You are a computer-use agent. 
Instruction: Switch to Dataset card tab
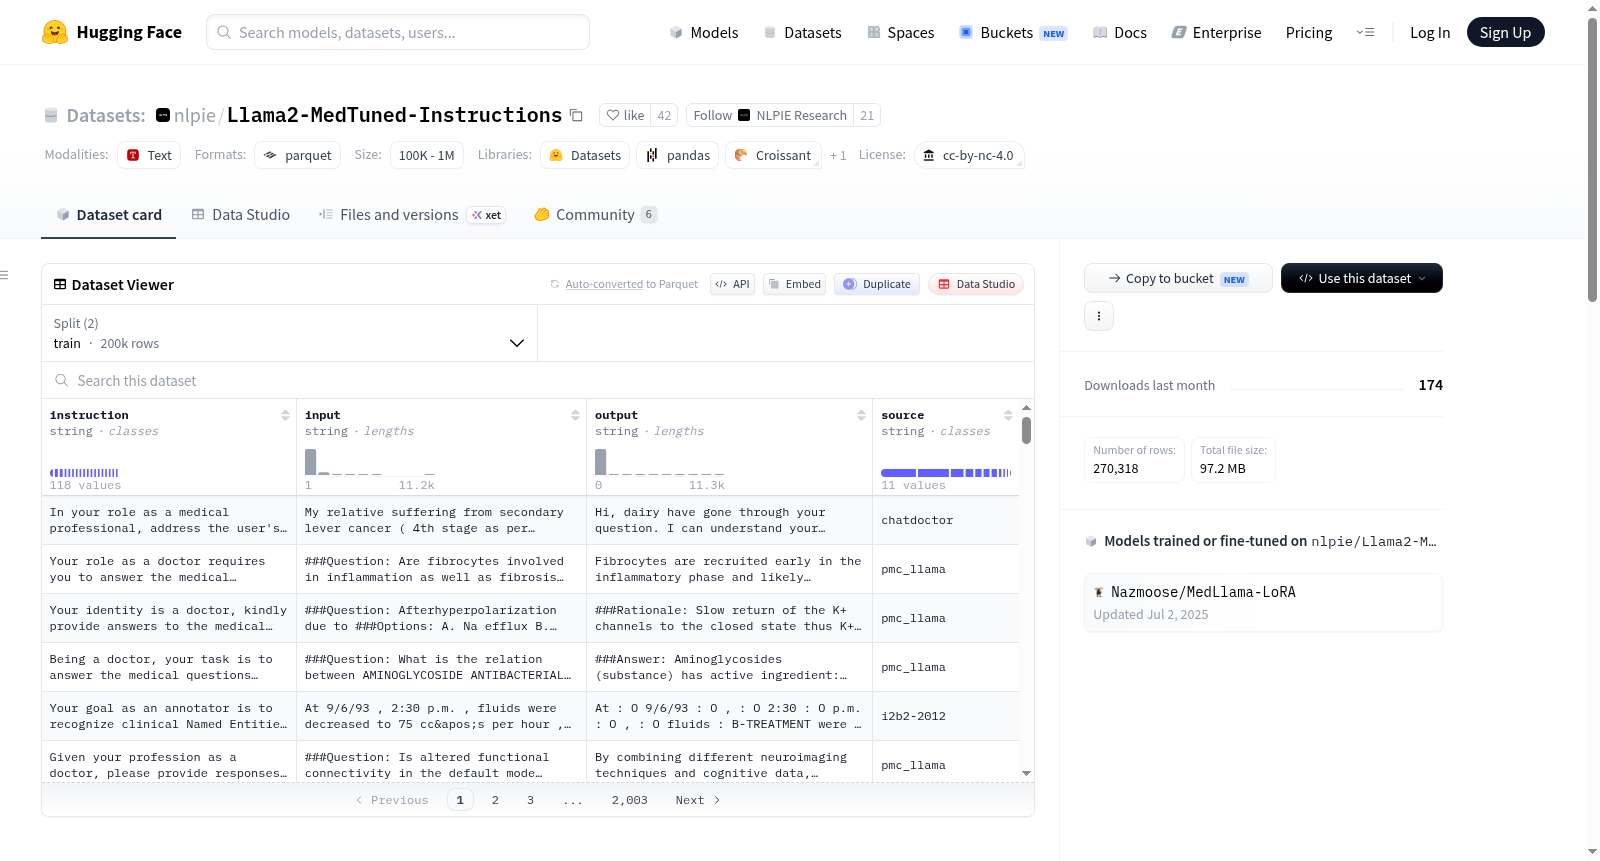pyautogui.click(x=109, y=214)
